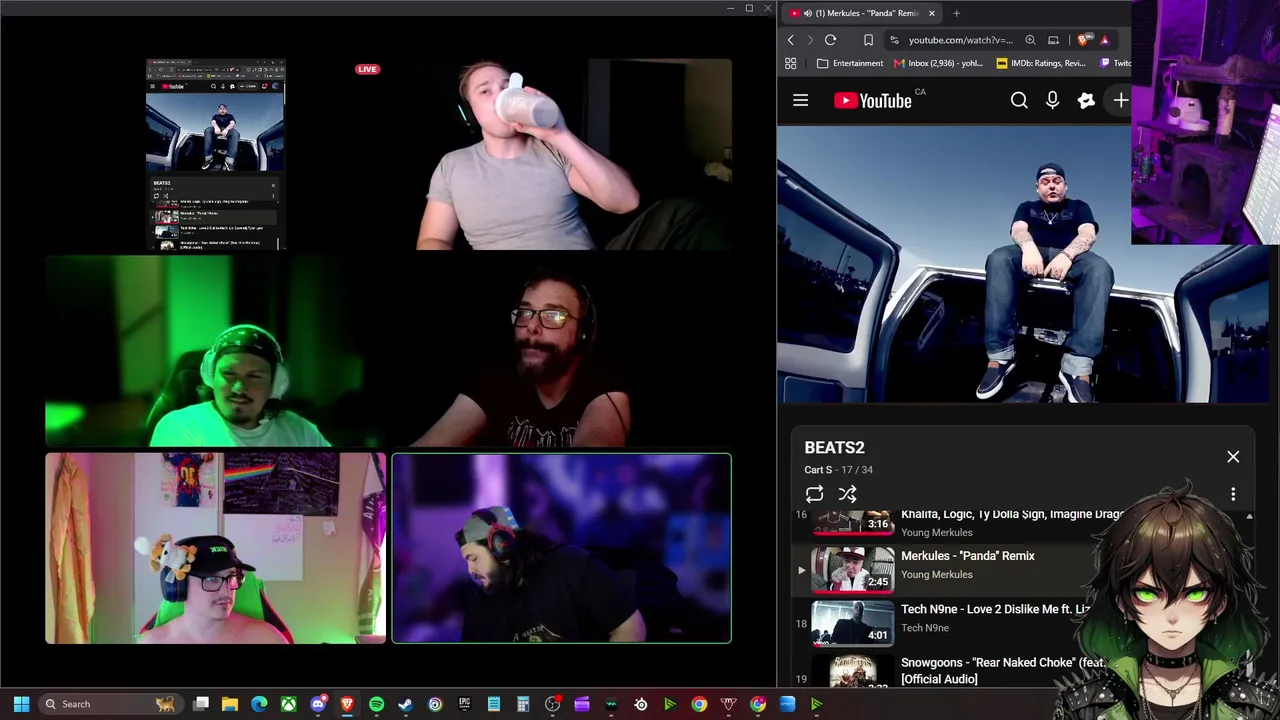1280x720 pixels.
Task: Switch to the Merkules "Panda" Remix browser tab
Action: [860, 13]
